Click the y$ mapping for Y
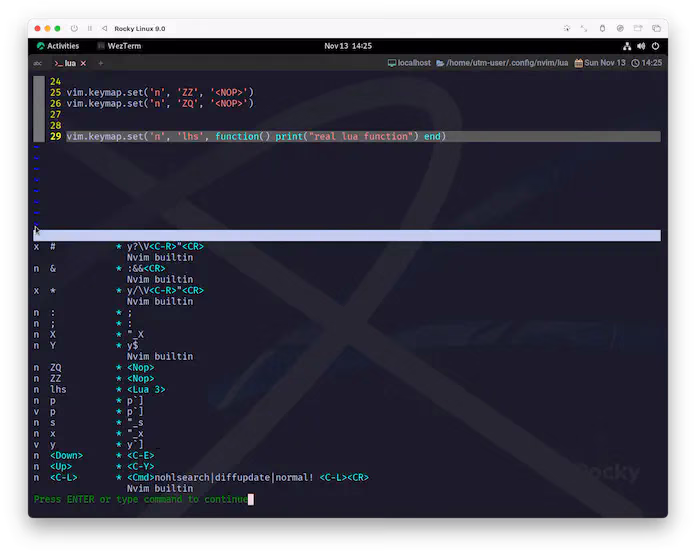Viewport: 696px width, 555px height. pyautogui.click(x=132, y=345)
